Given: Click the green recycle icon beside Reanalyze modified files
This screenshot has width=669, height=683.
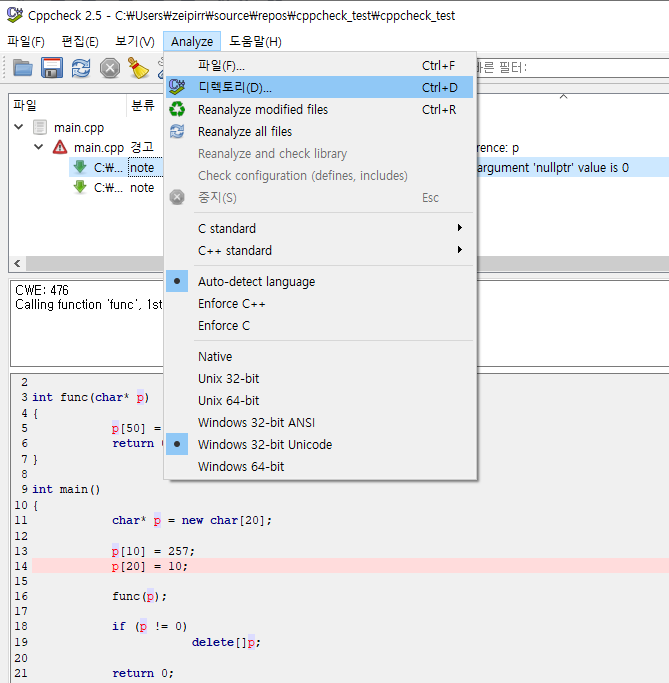Looking at the screenshot, I should click(177, 109).
